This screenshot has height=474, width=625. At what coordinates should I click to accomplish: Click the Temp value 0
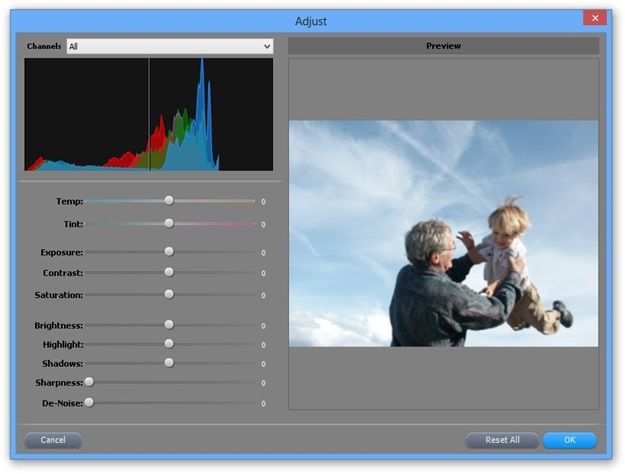[263, 202]
